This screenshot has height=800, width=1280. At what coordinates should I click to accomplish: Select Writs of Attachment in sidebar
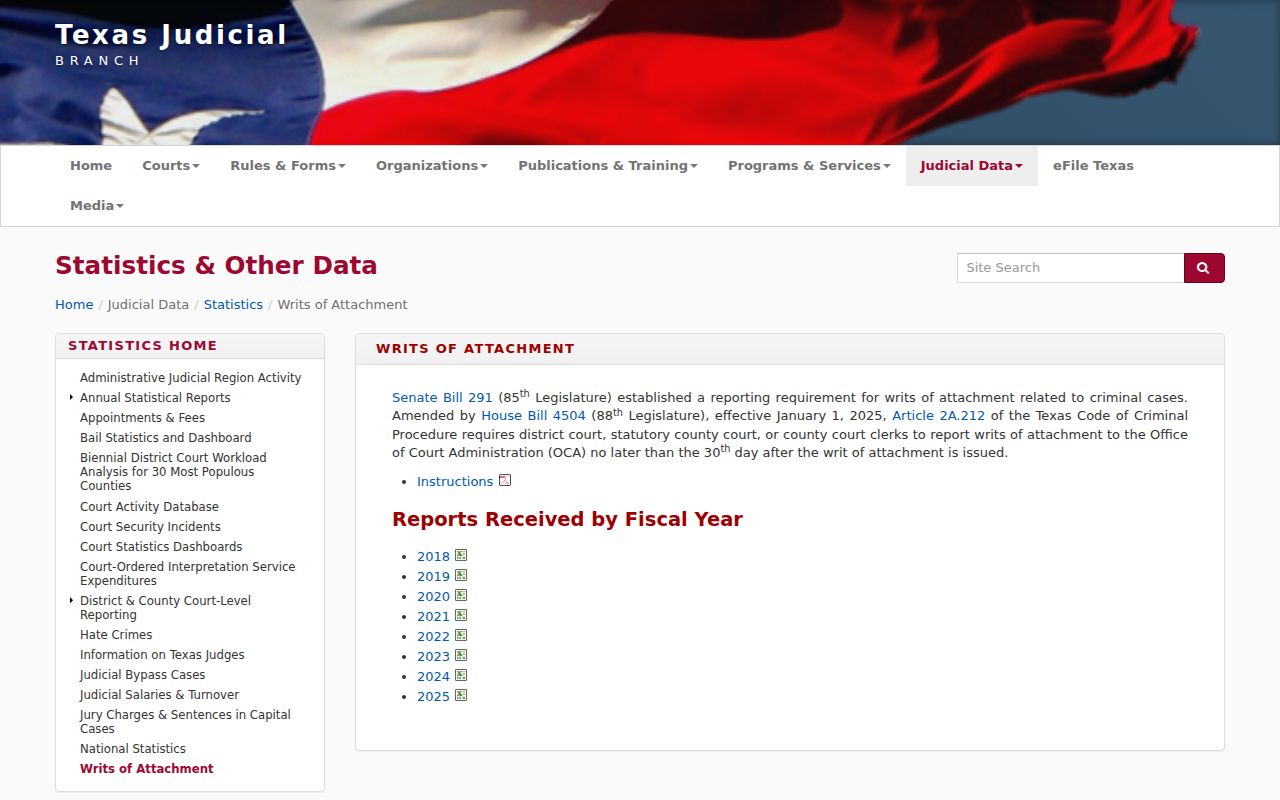pyautogui.click(x=147, y=769)
